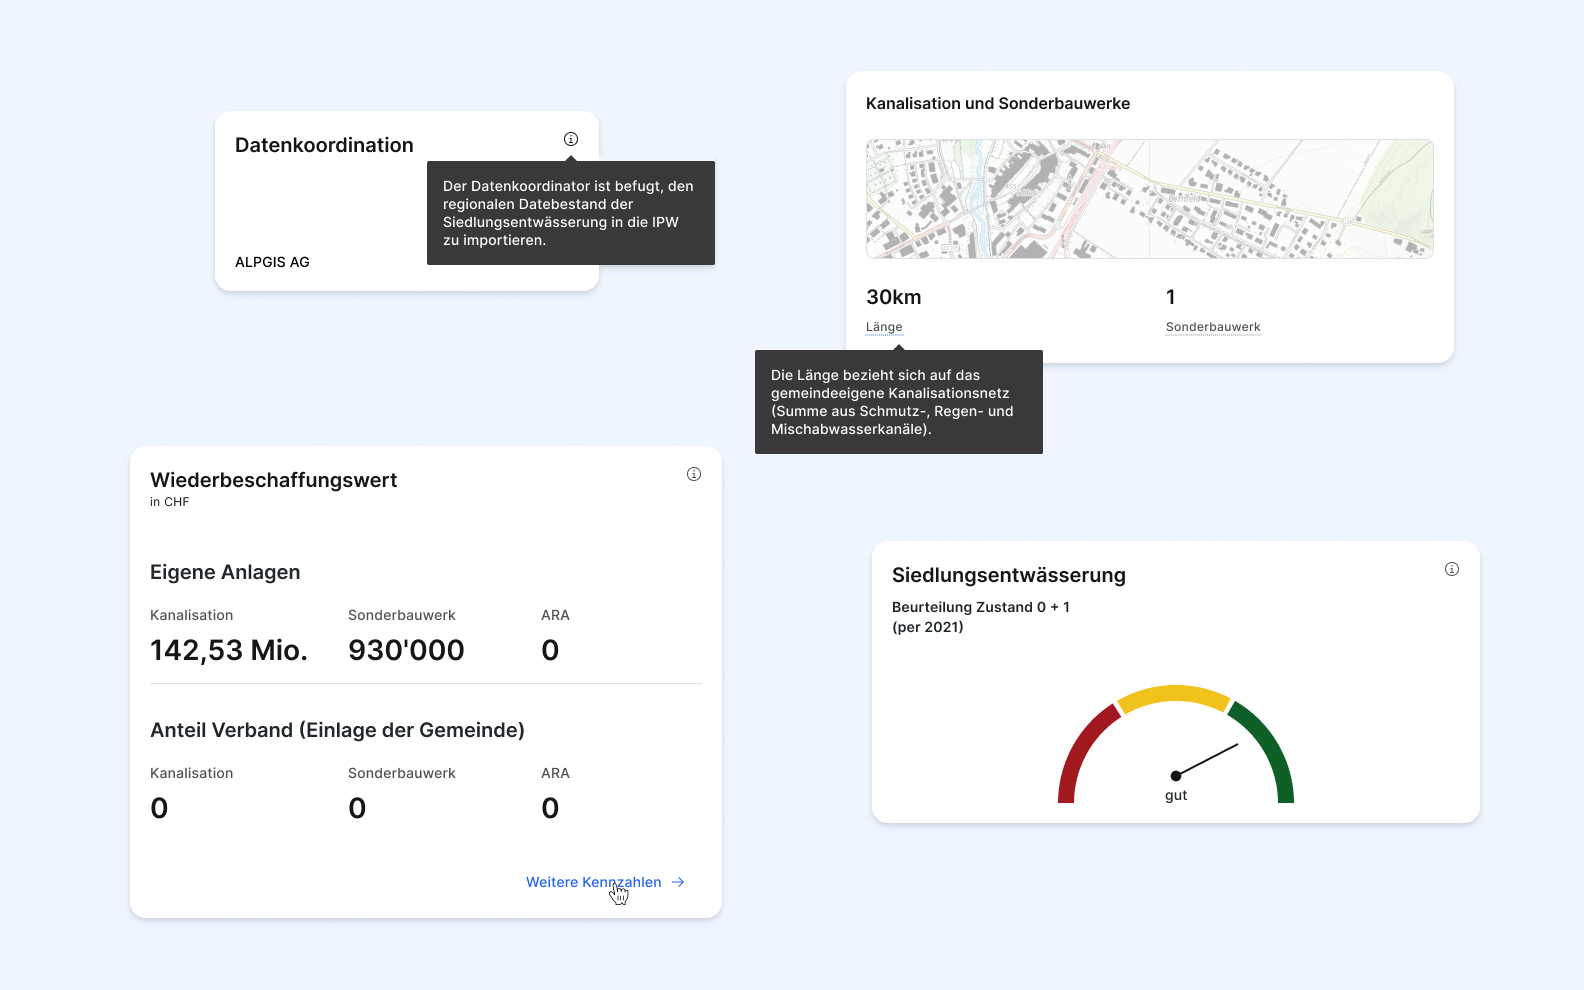This screenshot has height=990, width=1584.
Task: Click the gauge needle pivot dot
Action: (1176, 776)
